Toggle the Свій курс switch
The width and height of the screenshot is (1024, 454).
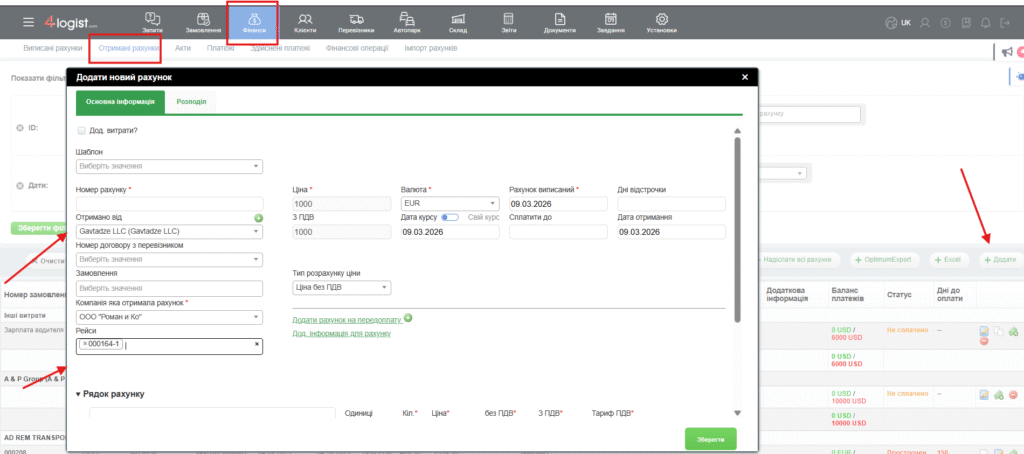449,217
